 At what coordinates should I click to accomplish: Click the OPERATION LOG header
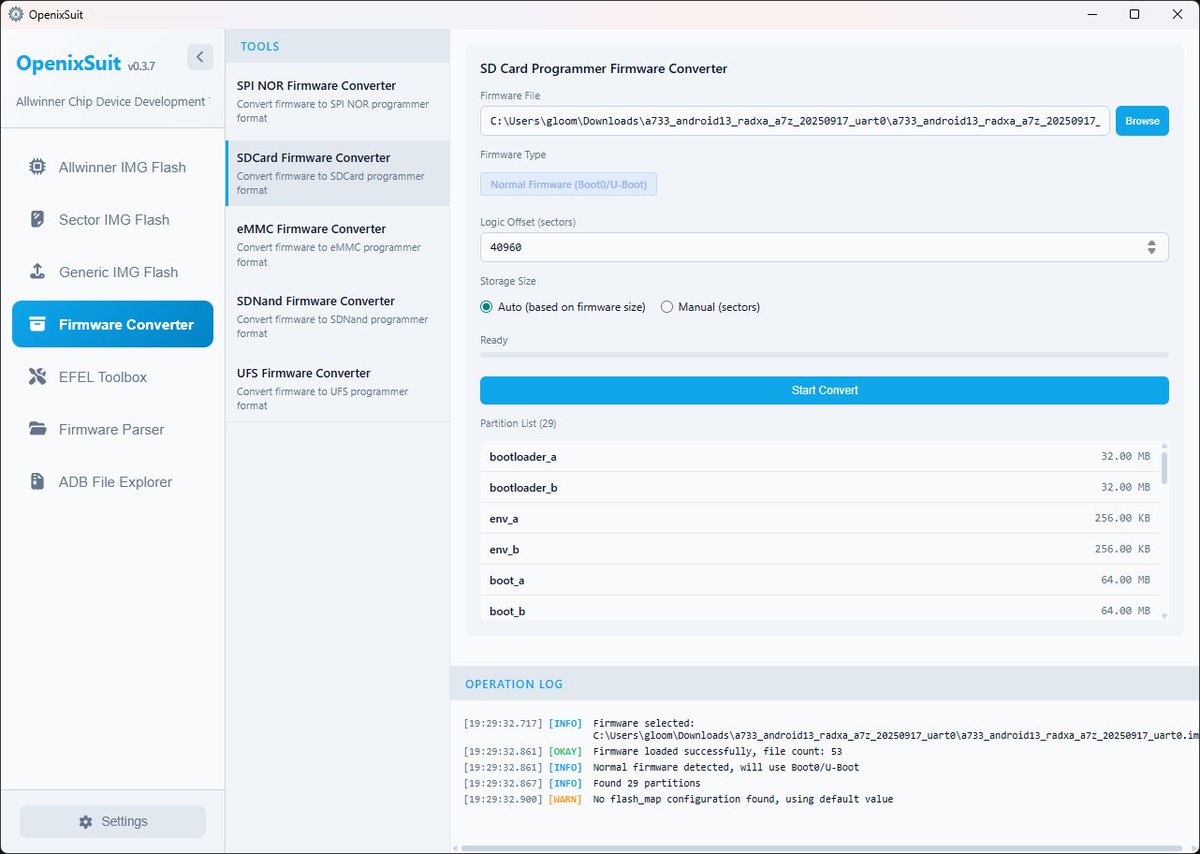[x=514, y=684]
